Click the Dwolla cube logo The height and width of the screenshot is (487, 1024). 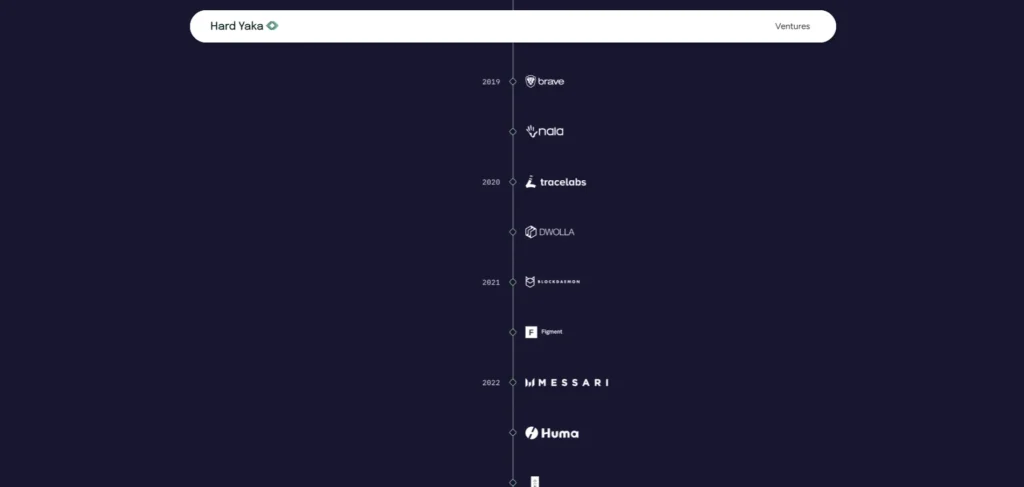click(550, 232)
